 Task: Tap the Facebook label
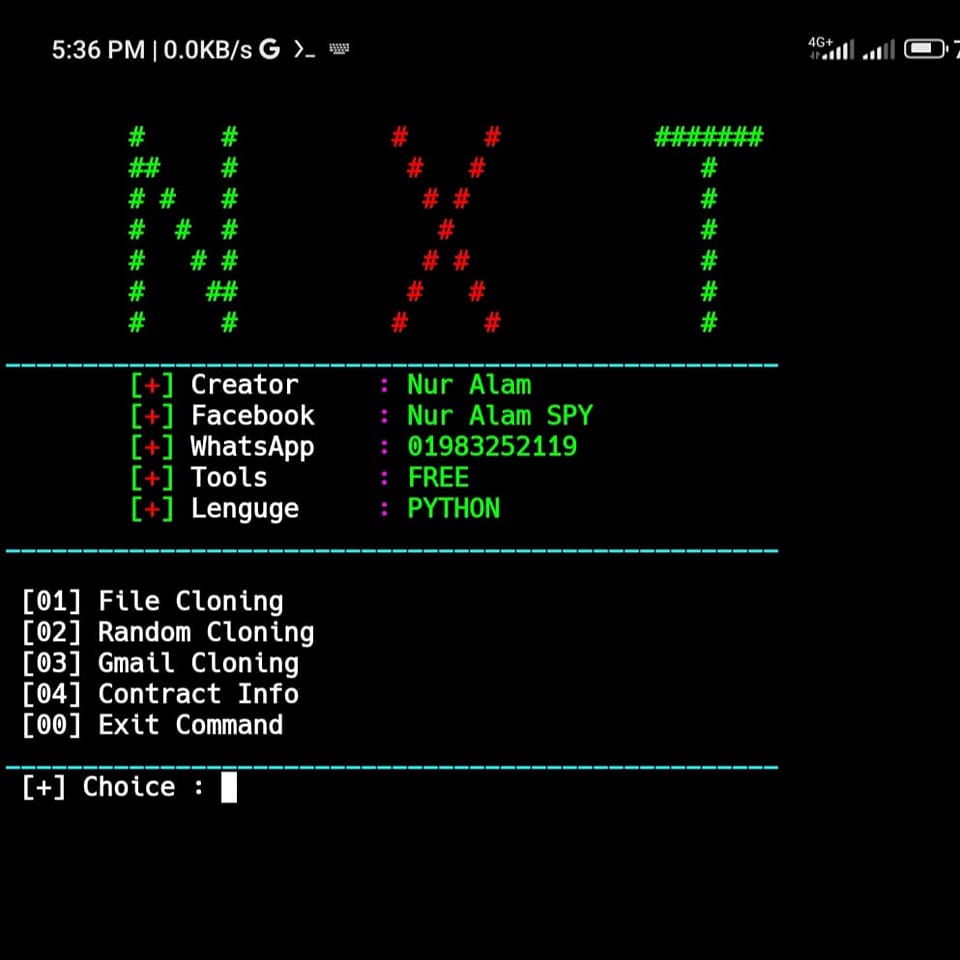coord(252,416)
